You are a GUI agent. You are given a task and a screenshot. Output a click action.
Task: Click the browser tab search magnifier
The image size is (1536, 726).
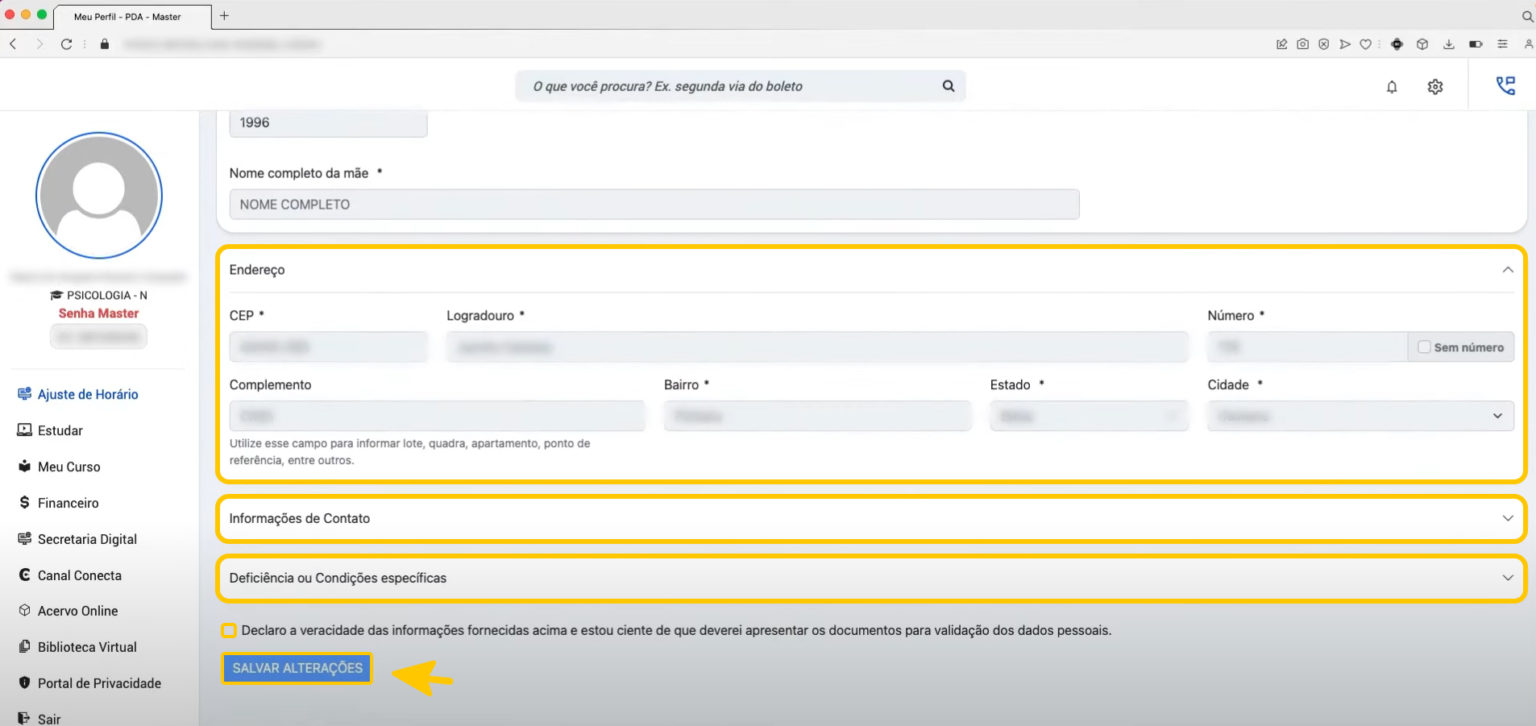(1527, 16)
